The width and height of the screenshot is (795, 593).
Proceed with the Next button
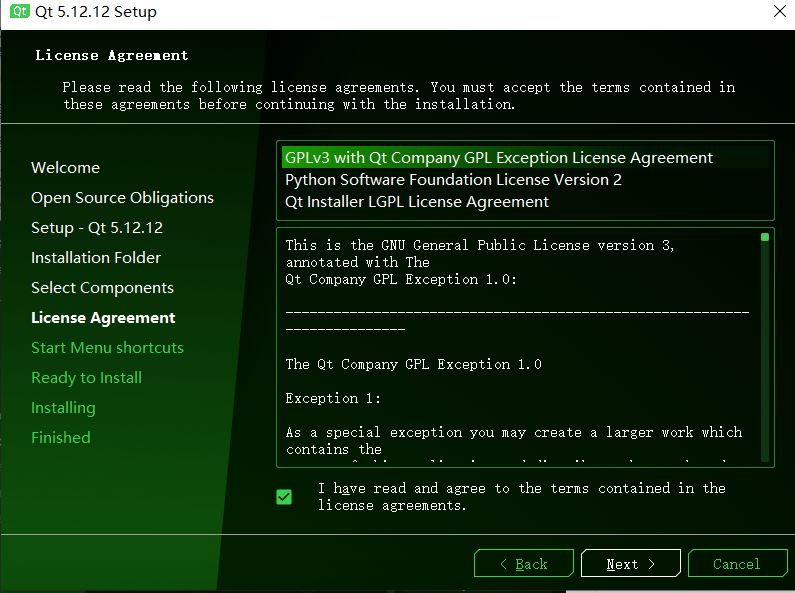pos(631,564)
